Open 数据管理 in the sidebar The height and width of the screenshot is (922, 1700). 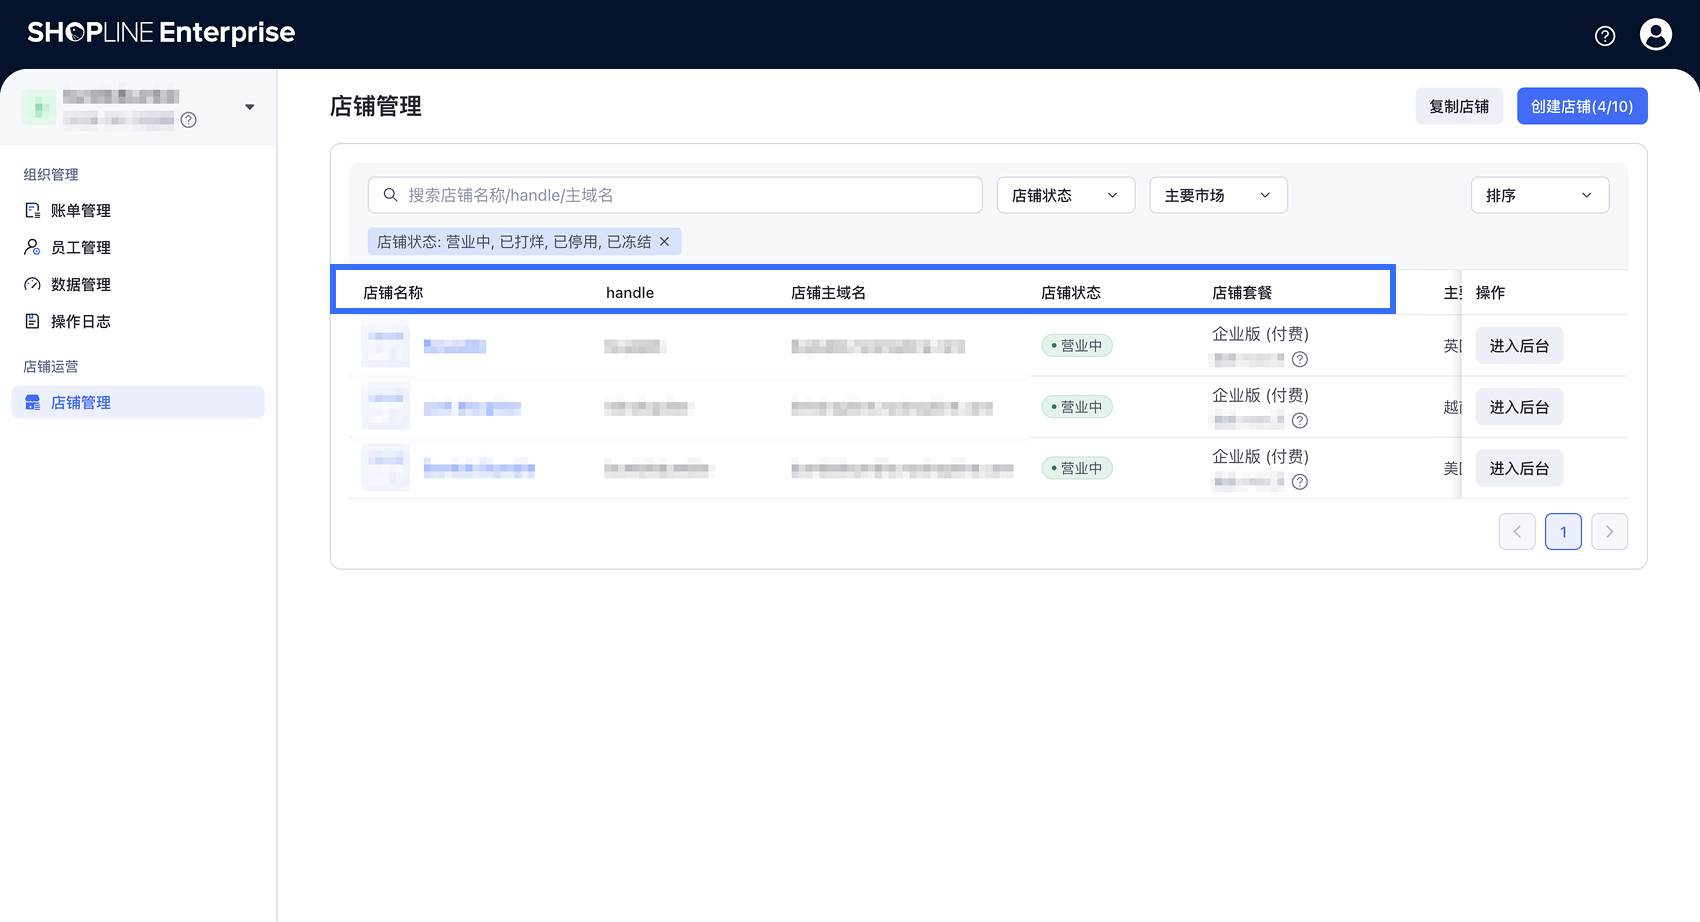pos(81,285)
